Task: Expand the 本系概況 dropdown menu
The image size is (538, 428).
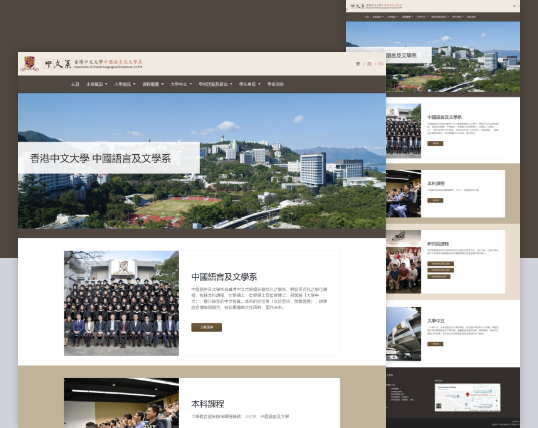Action: pyautogui.click(x=97, y=84)
